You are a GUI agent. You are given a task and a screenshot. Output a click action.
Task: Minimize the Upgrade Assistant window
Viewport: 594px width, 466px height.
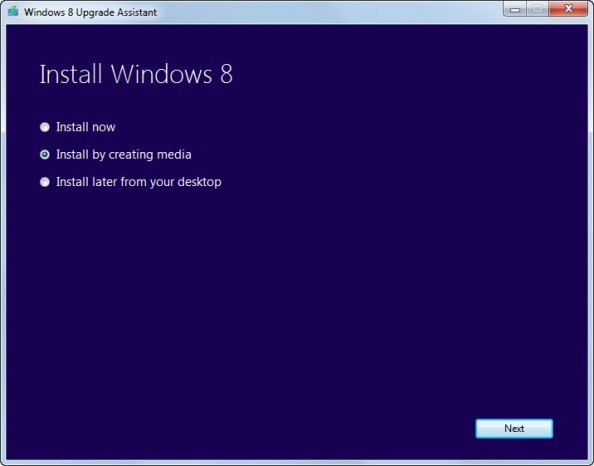(514, 9)
